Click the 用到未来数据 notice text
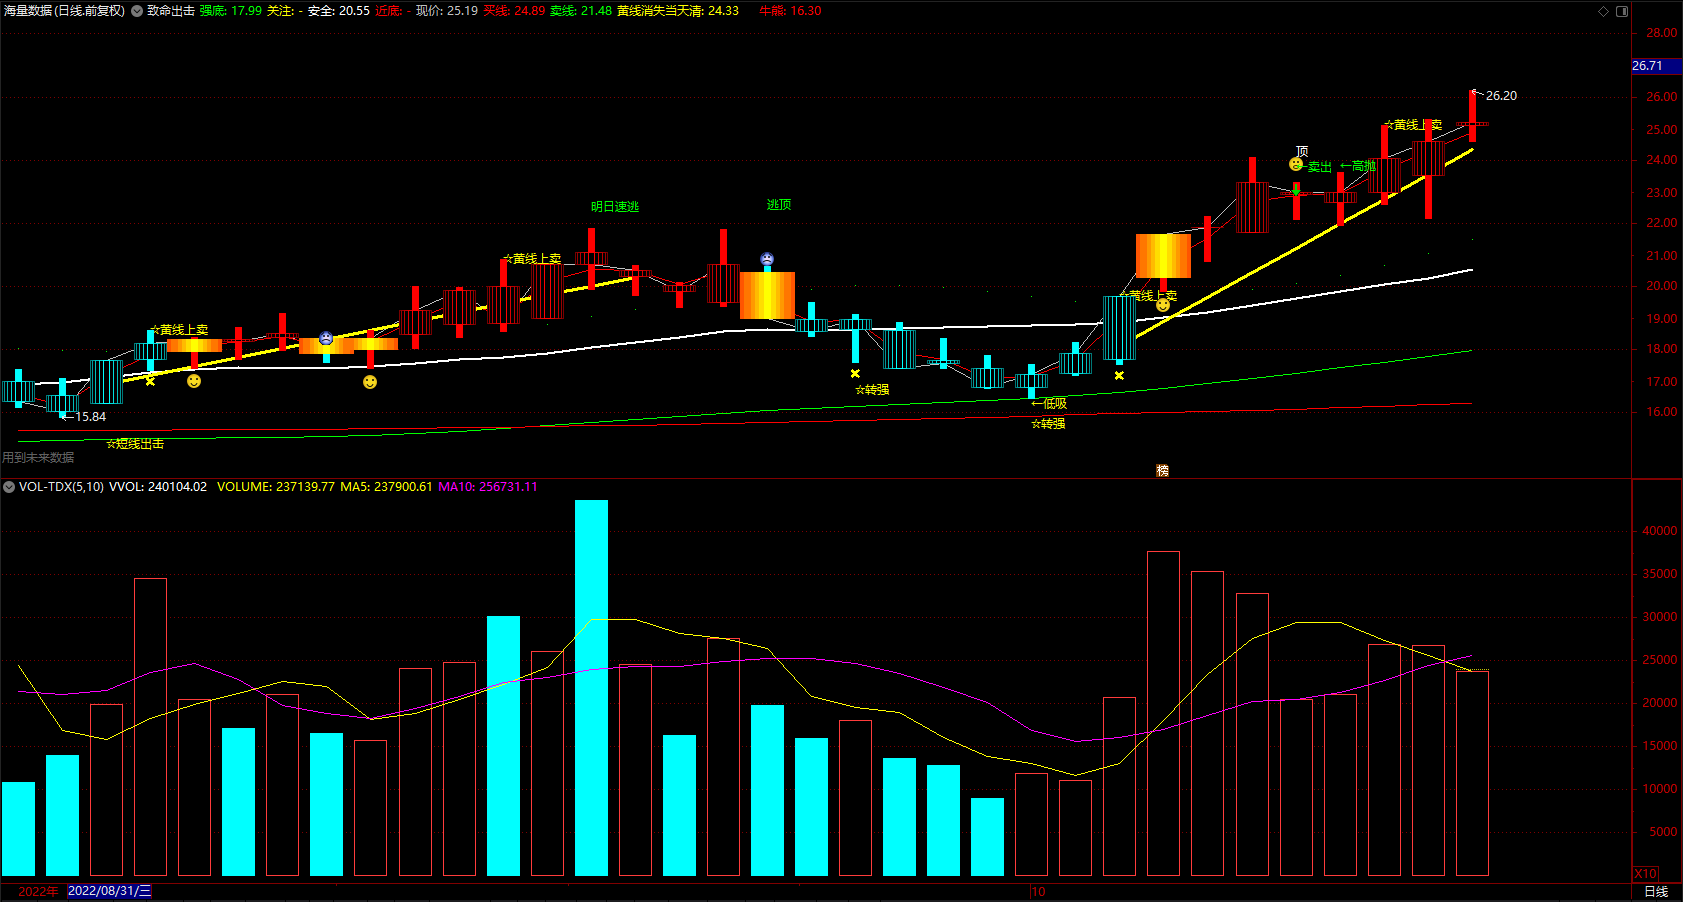The image size is (1683, 902). coord(38,458)
